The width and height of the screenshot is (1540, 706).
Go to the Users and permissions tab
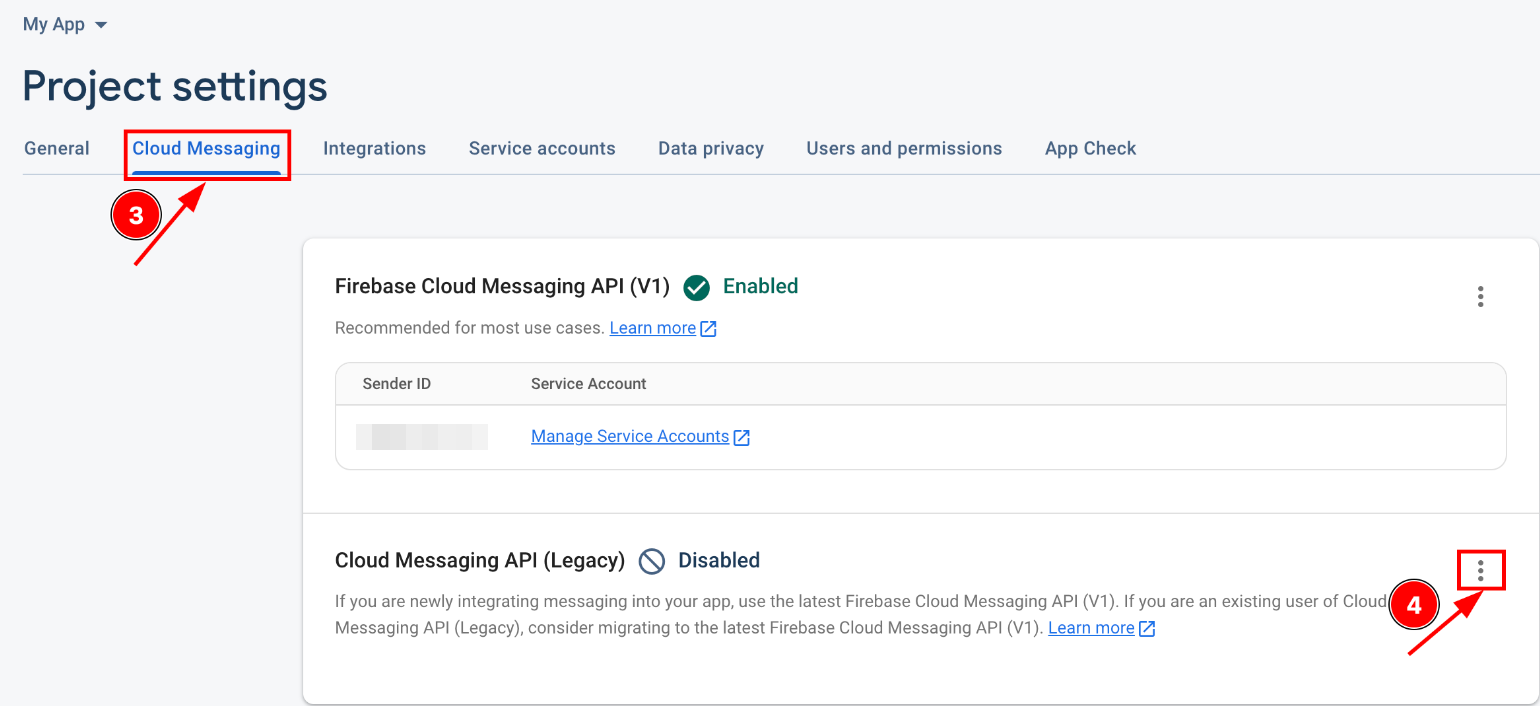(x=904, y=147)
